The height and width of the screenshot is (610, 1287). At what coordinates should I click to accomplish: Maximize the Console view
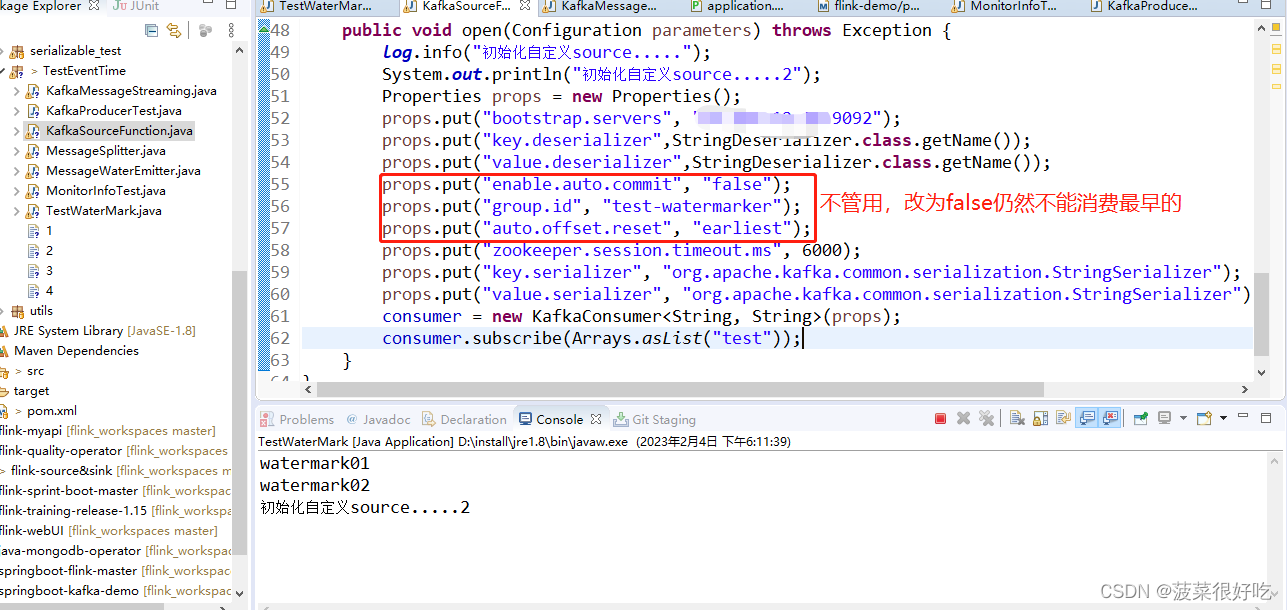1266,417
